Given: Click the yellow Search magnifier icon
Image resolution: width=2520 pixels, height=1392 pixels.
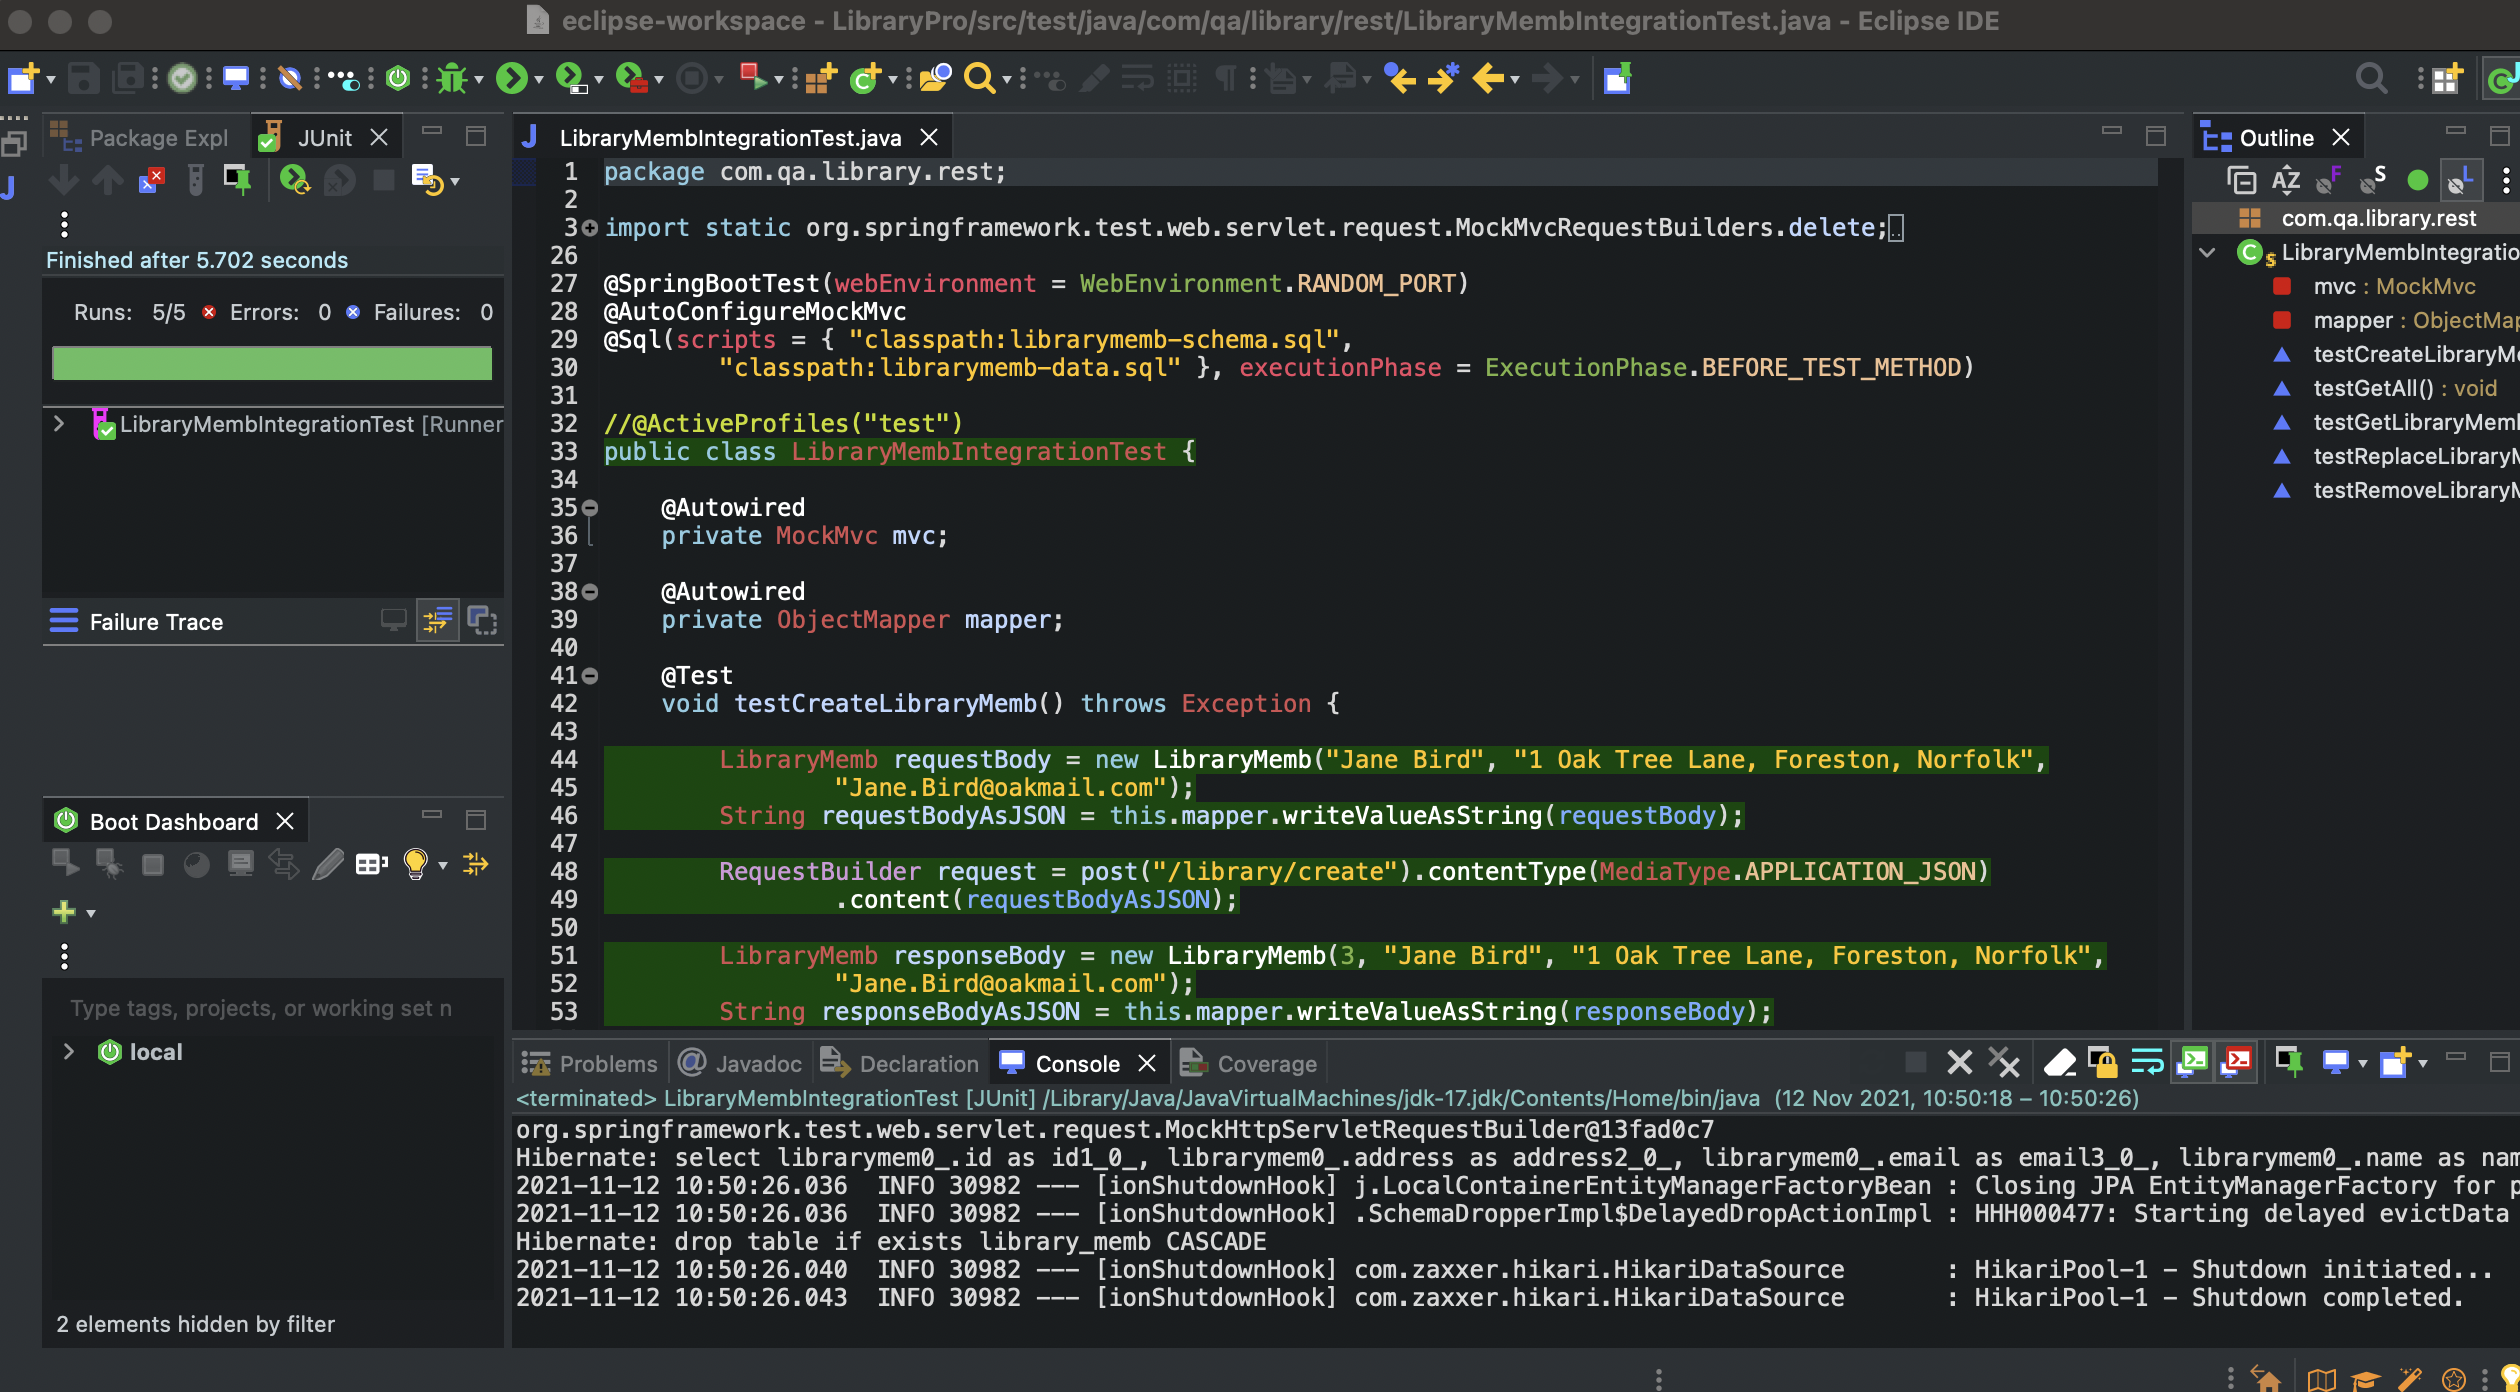Looking at the screenshot, I should tap(979, 78).
